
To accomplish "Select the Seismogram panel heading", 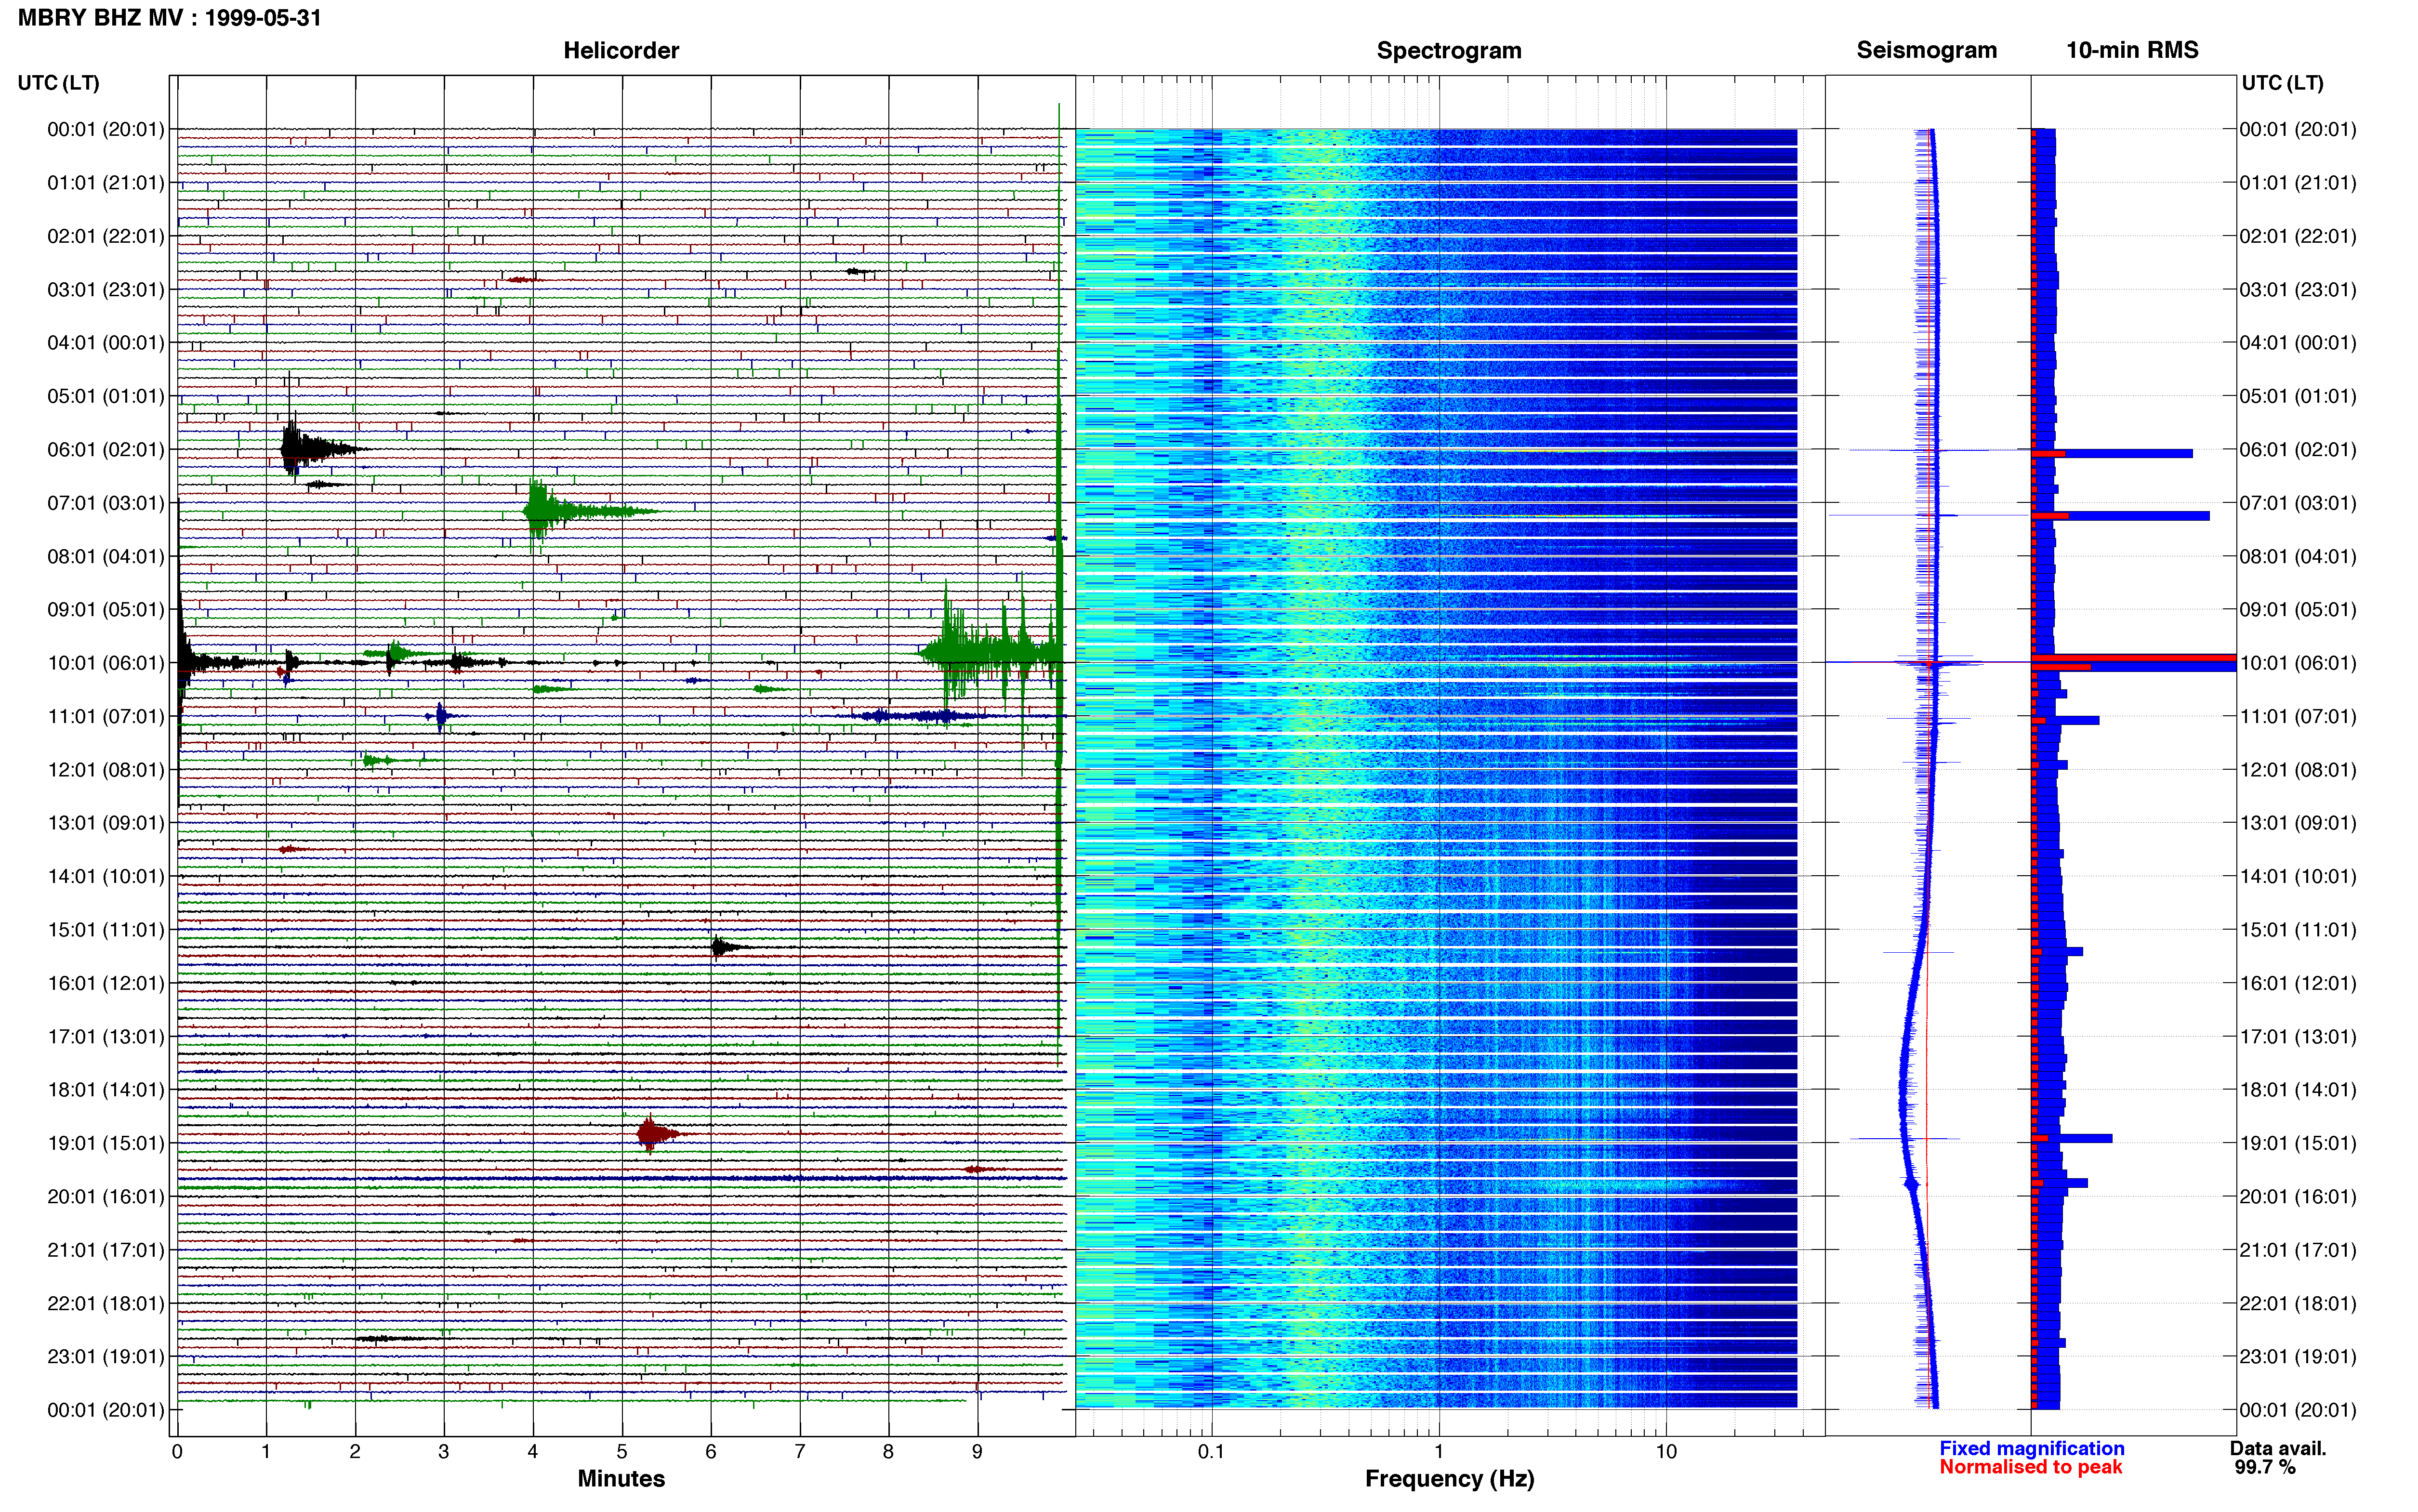I will (x=1926, y=50).
